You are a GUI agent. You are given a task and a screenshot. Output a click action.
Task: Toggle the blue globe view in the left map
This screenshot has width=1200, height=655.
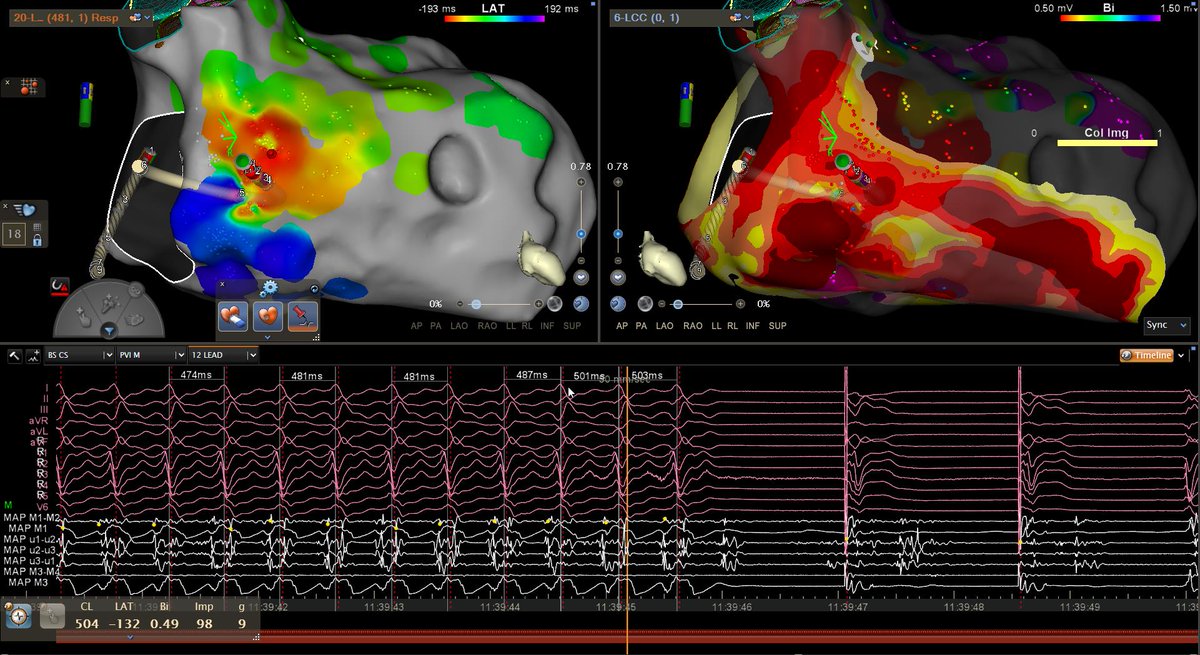581,304
